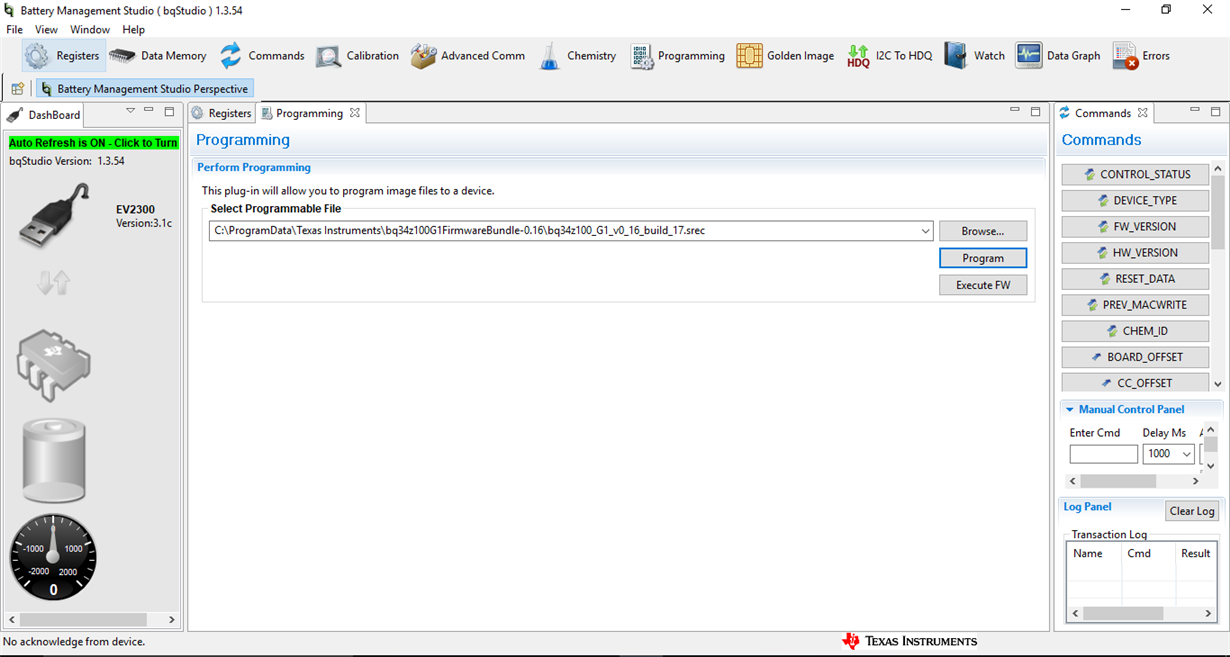
Task: Switch to the Registers tab
Action: [x=221, y=113]
